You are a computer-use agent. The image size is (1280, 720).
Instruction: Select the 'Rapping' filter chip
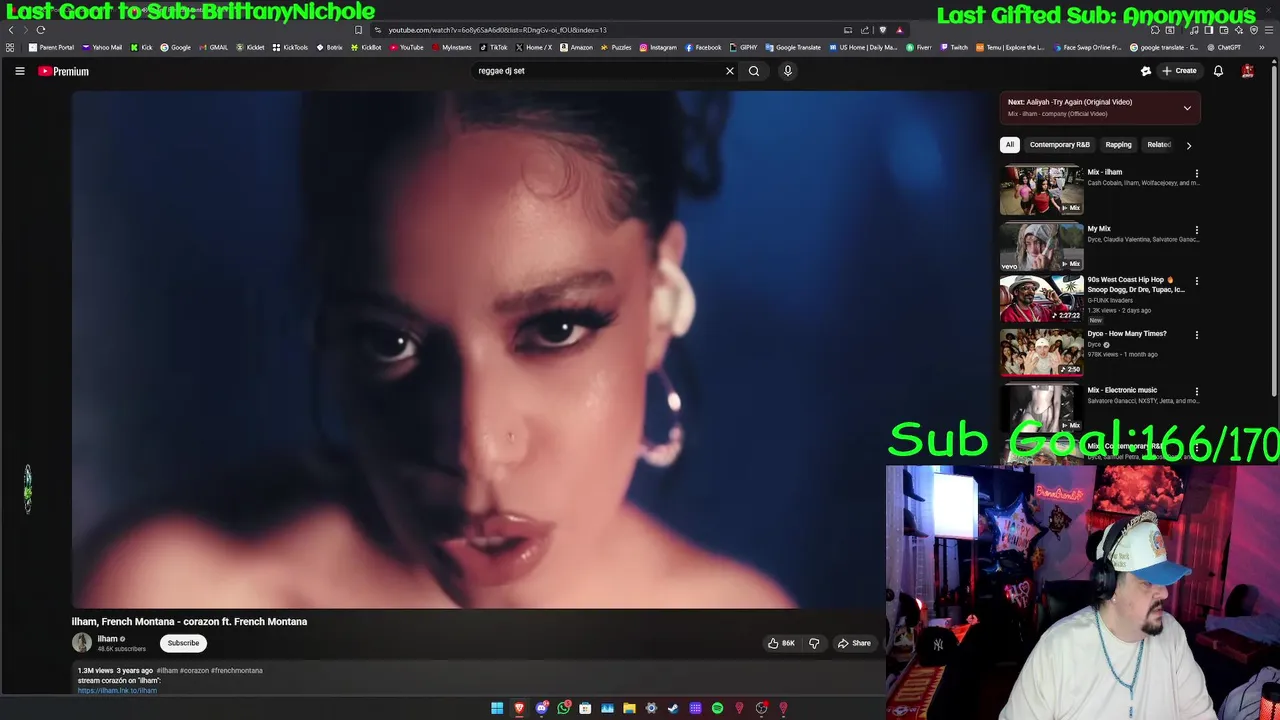tap(1119, 145)
